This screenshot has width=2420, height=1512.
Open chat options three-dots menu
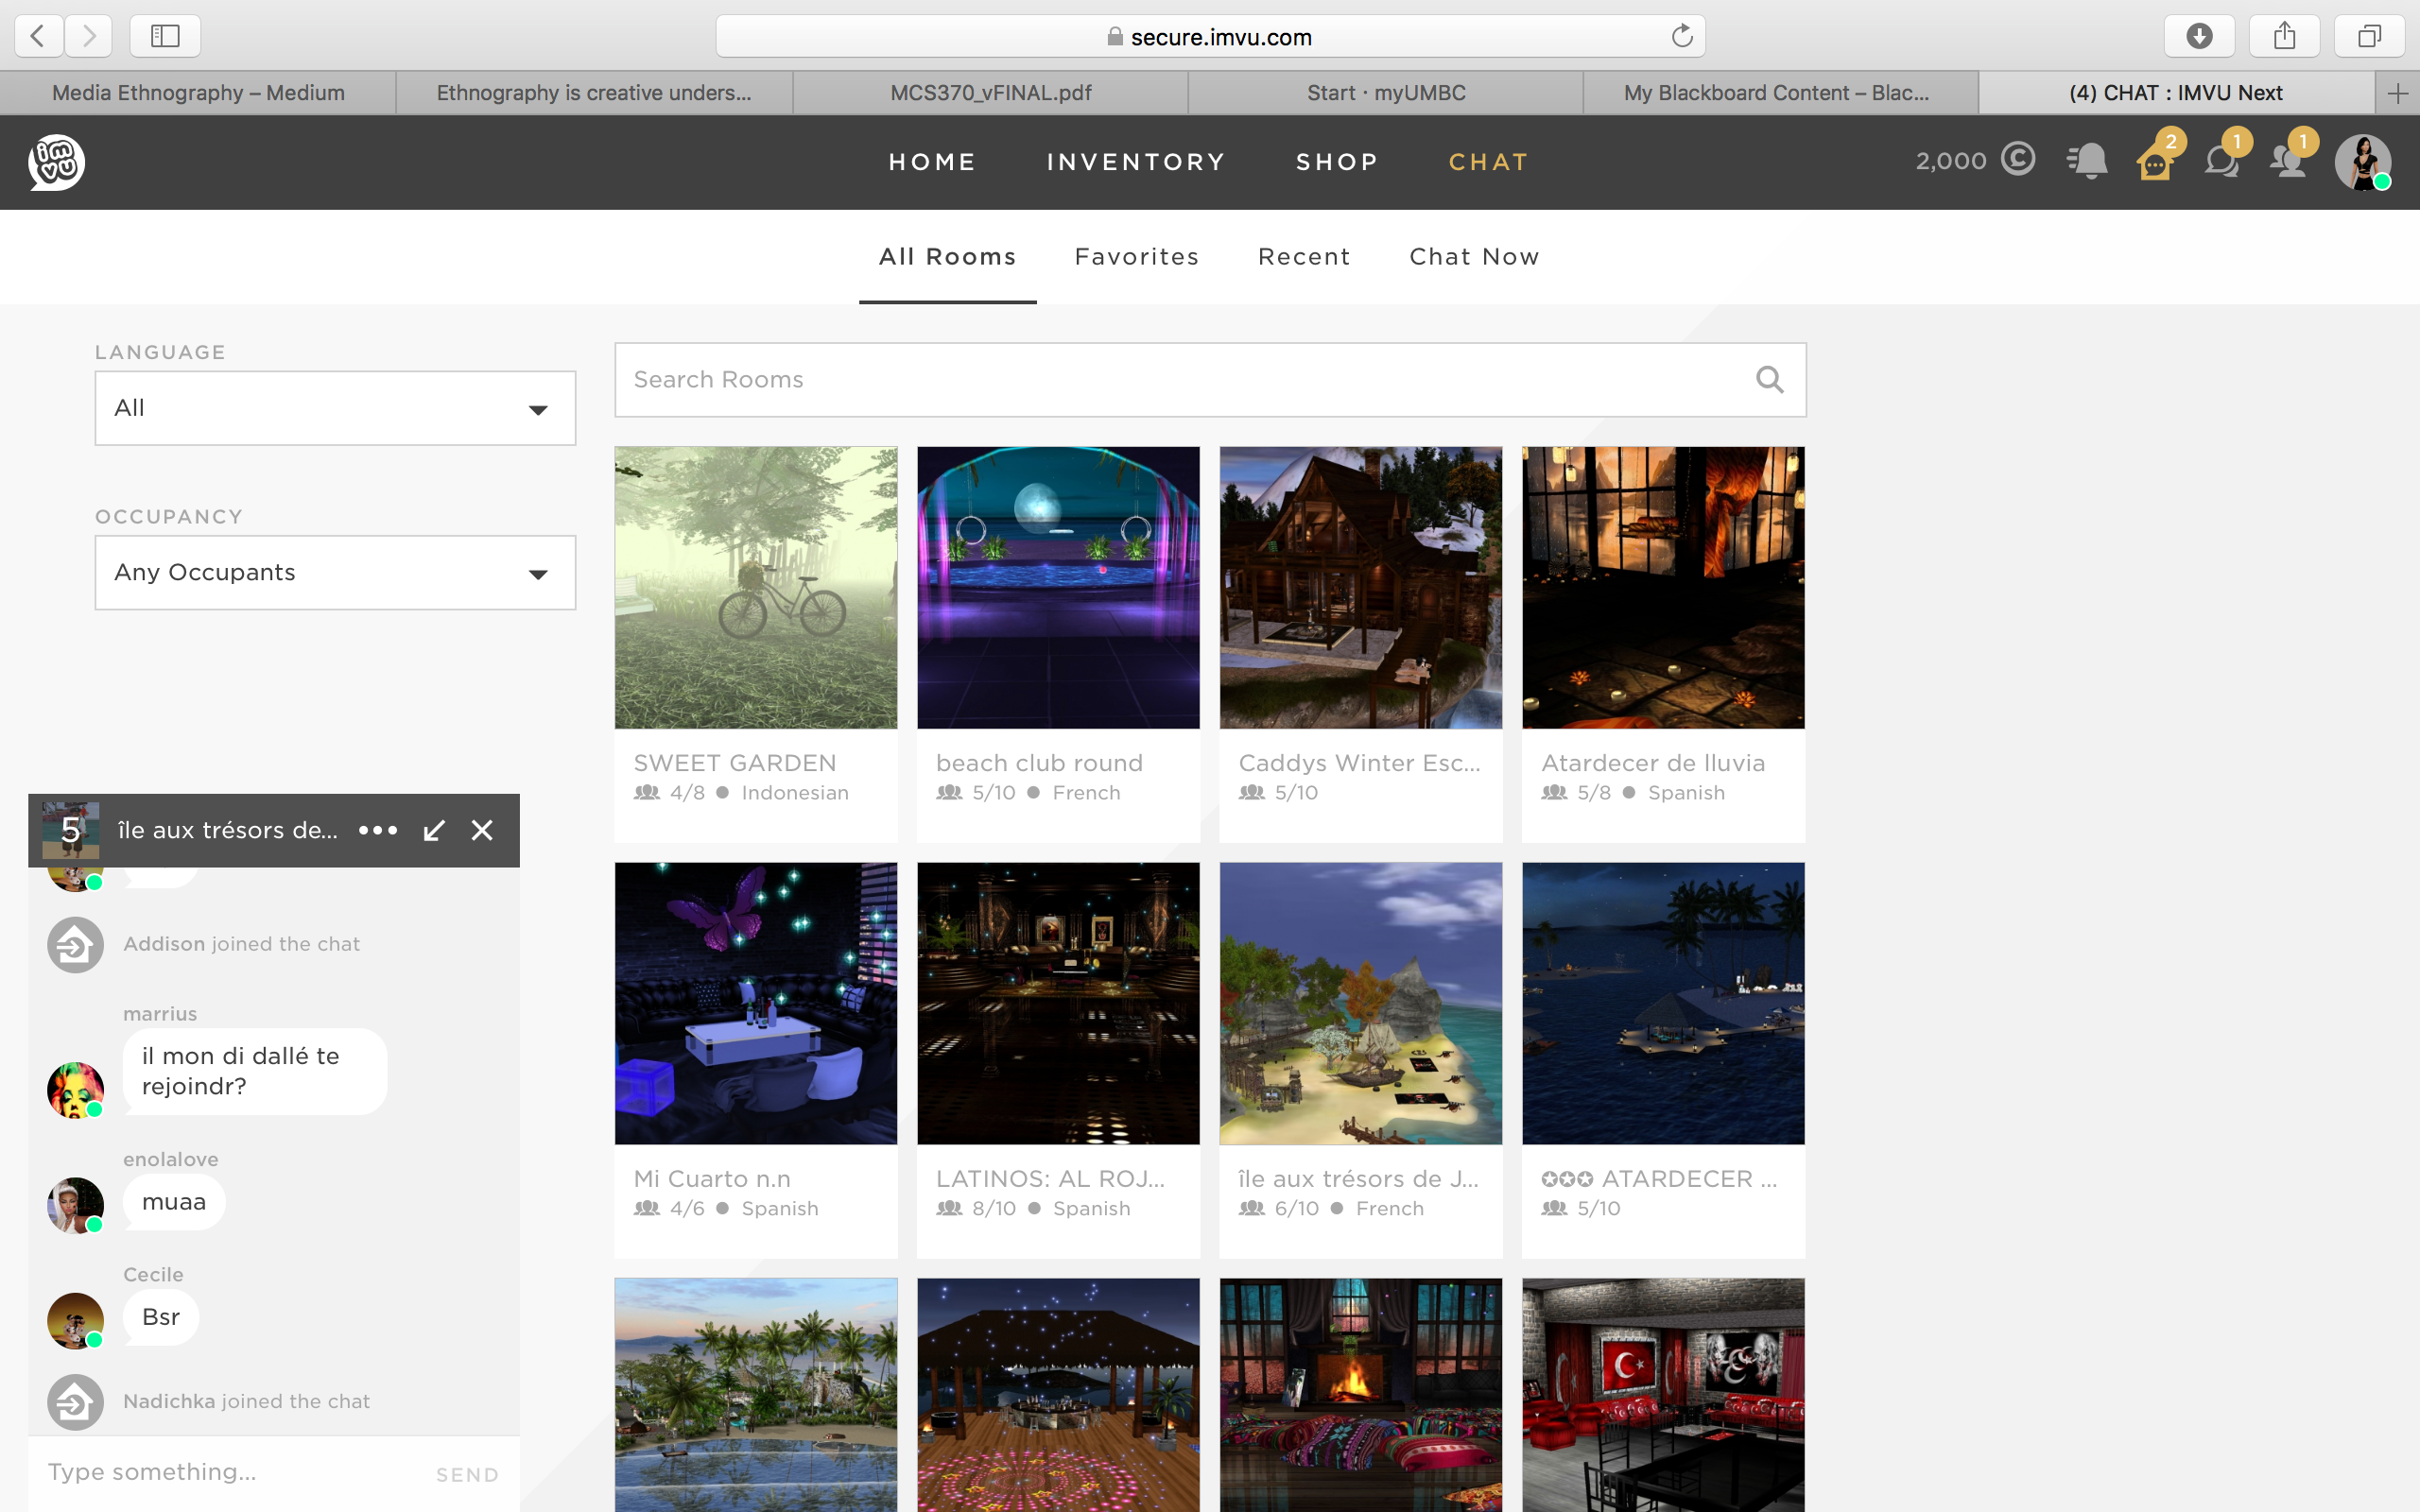point(378,830)
